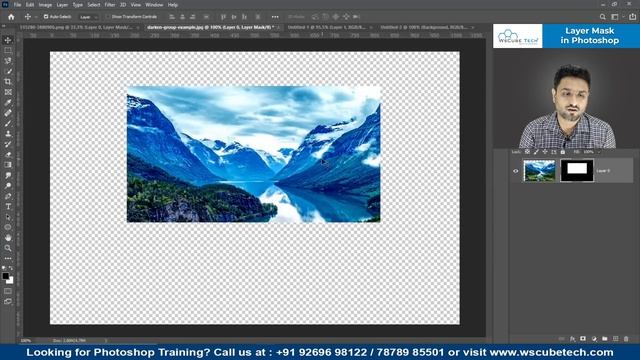The width and height of the screenshot is (640, 360).
Task: Hide Layer 0 with the eye icon
Action: (516, 171)
